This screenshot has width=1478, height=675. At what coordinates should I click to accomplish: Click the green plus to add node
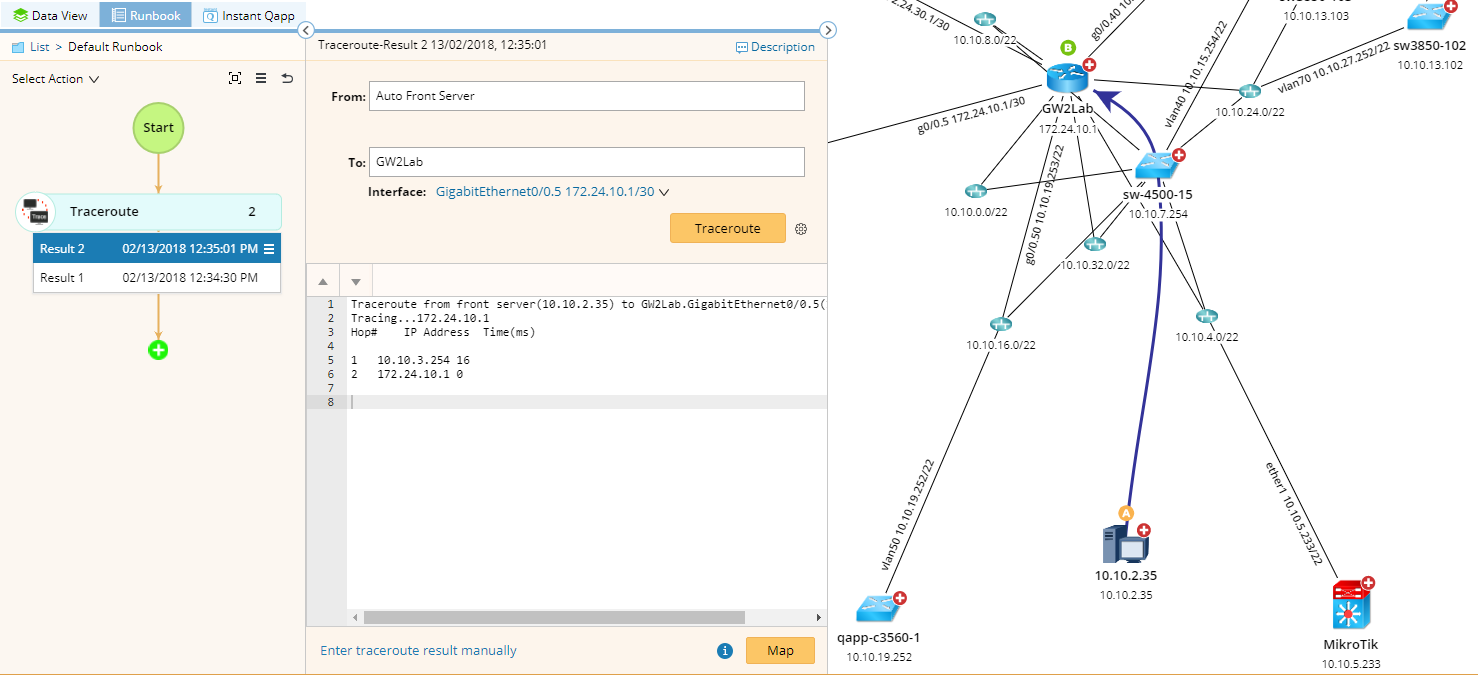point(158,350)
